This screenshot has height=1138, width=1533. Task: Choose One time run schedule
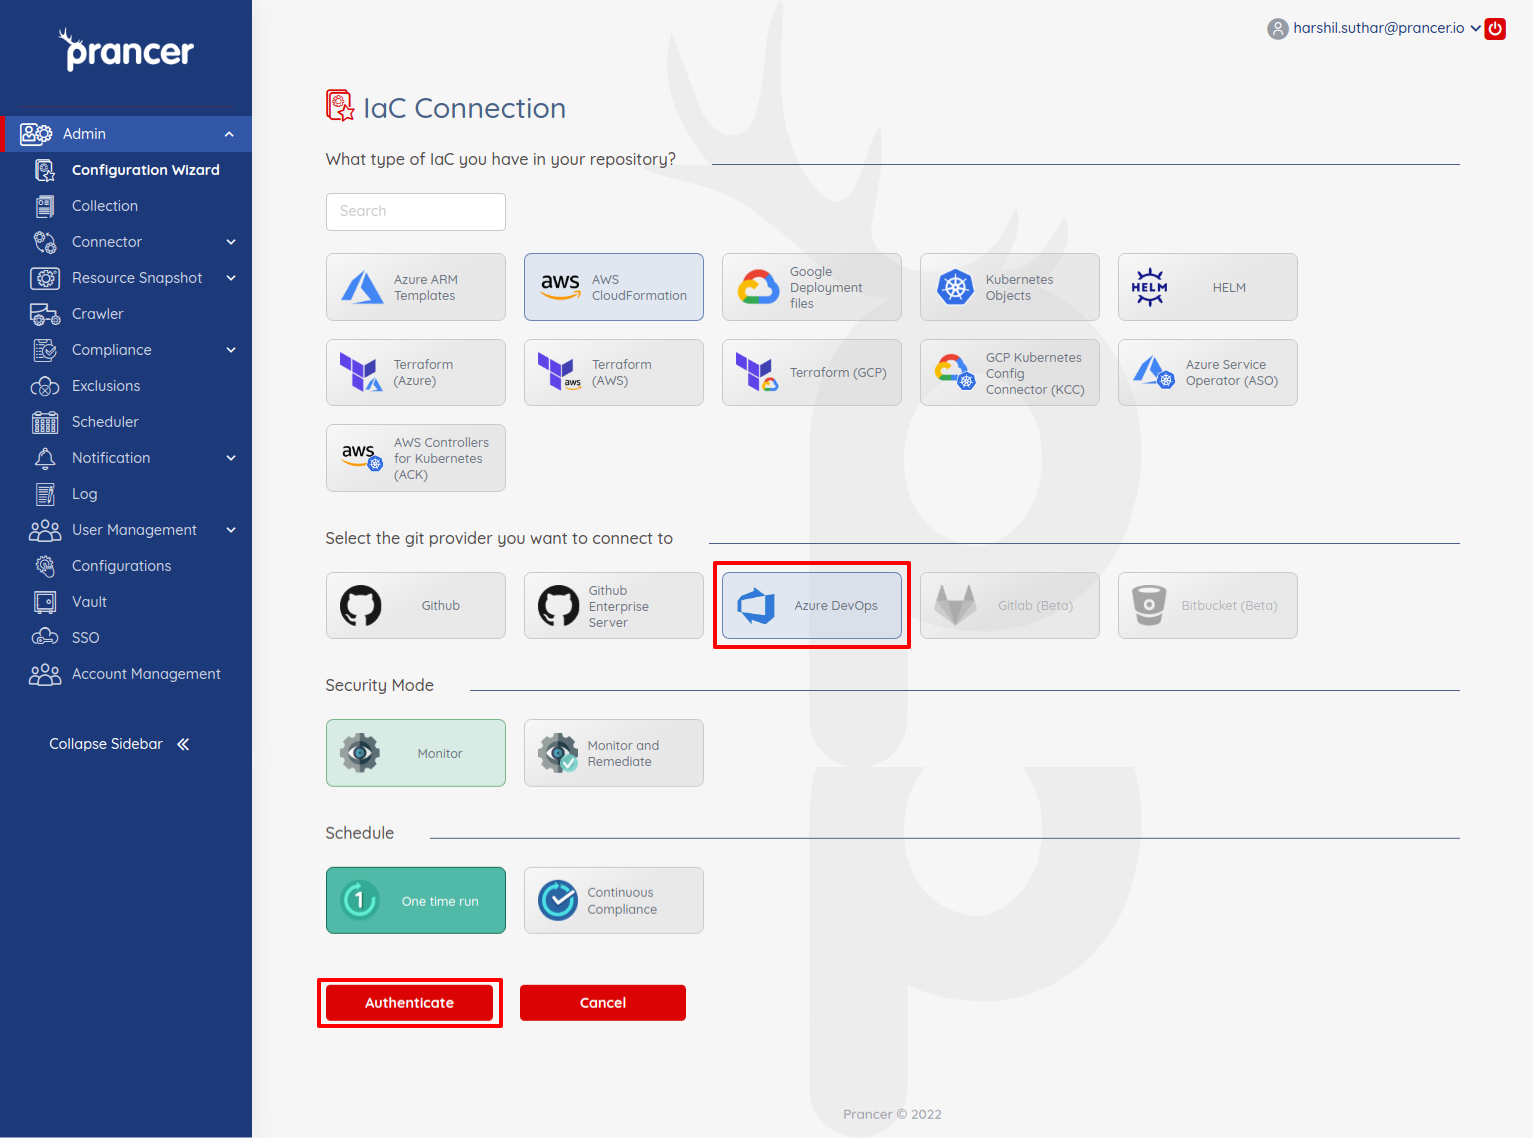click(x=416, y=901)
